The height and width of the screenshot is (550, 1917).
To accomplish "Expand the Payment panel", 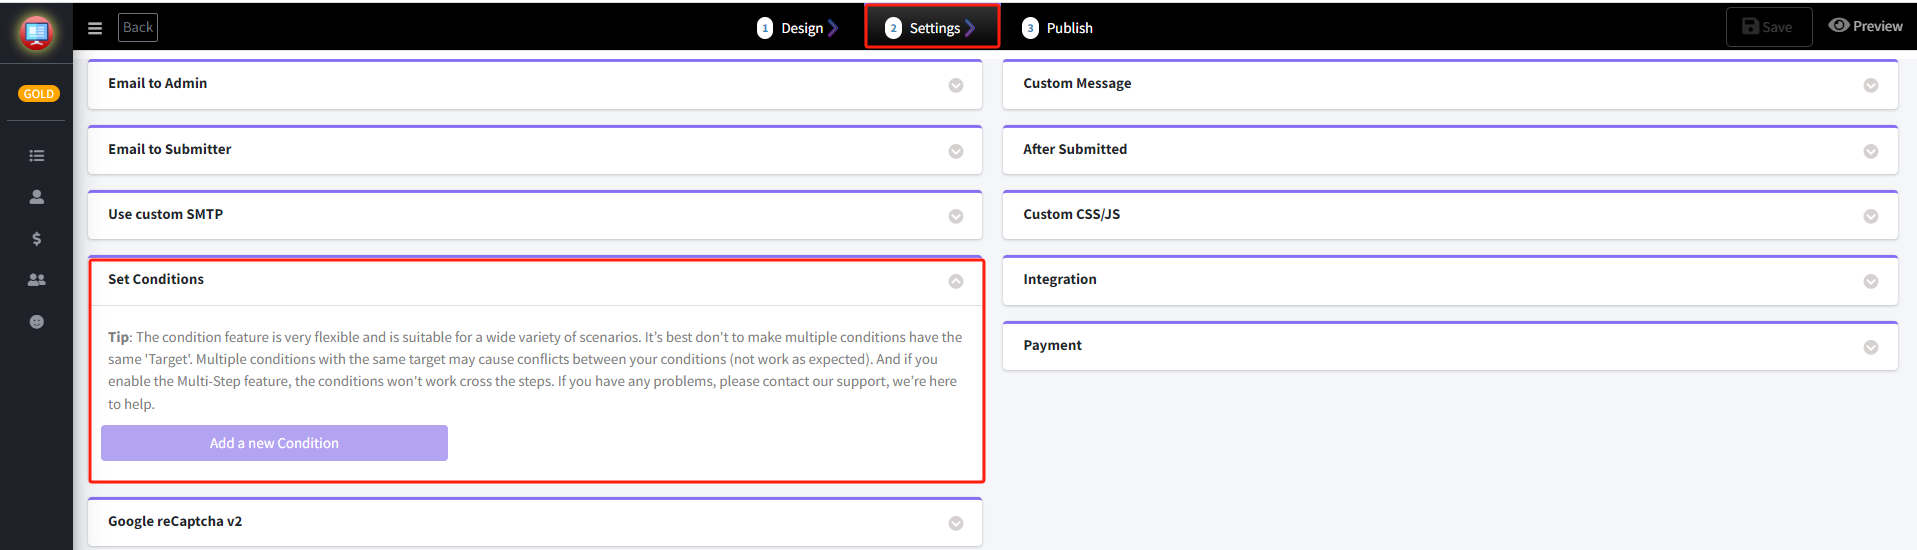I will (1871, 347).
